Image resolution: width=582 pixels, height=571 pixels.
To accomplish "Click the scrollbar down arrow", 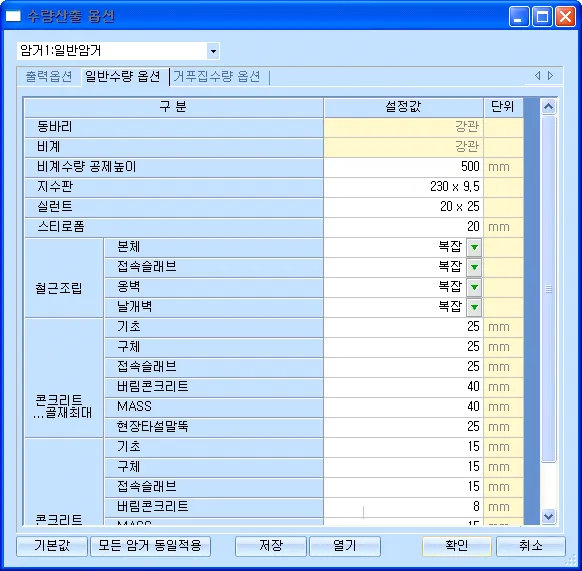I will point(548,516).
